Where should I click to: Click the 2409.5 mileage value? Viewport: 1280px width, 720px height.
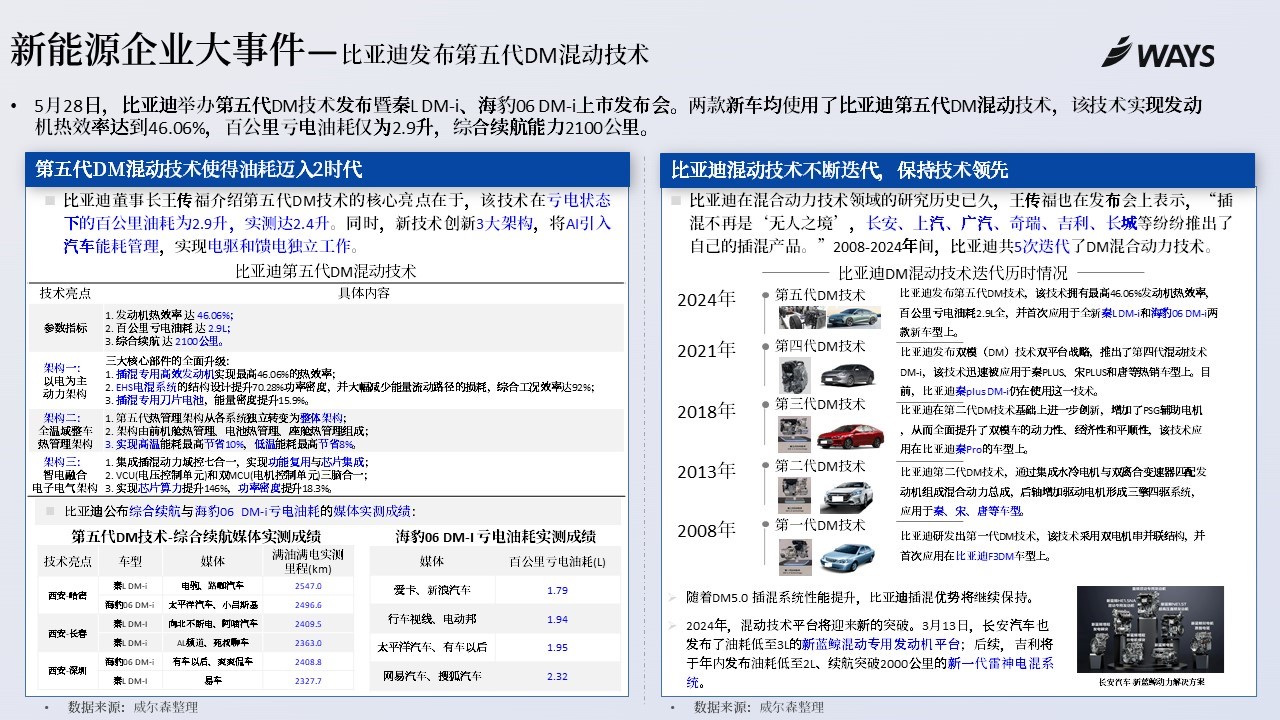[308, 623]
